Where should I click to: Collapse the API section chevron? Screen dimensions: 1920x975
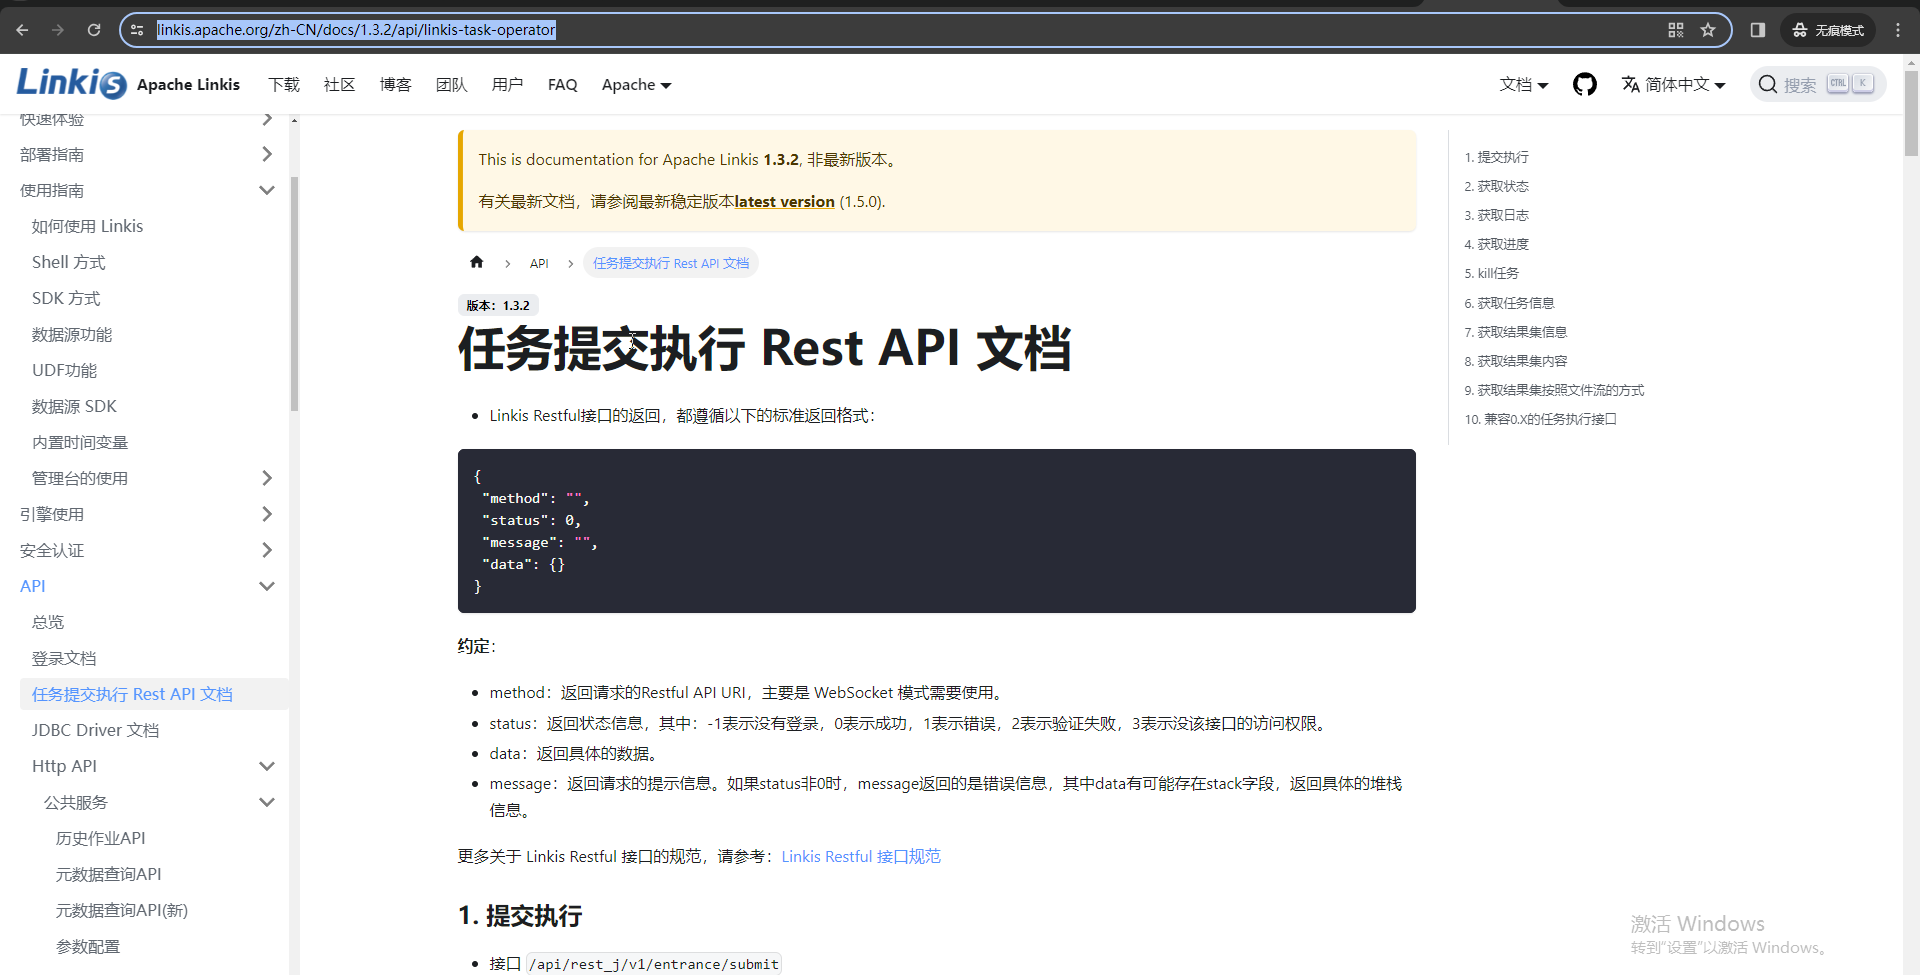[267, 586]
